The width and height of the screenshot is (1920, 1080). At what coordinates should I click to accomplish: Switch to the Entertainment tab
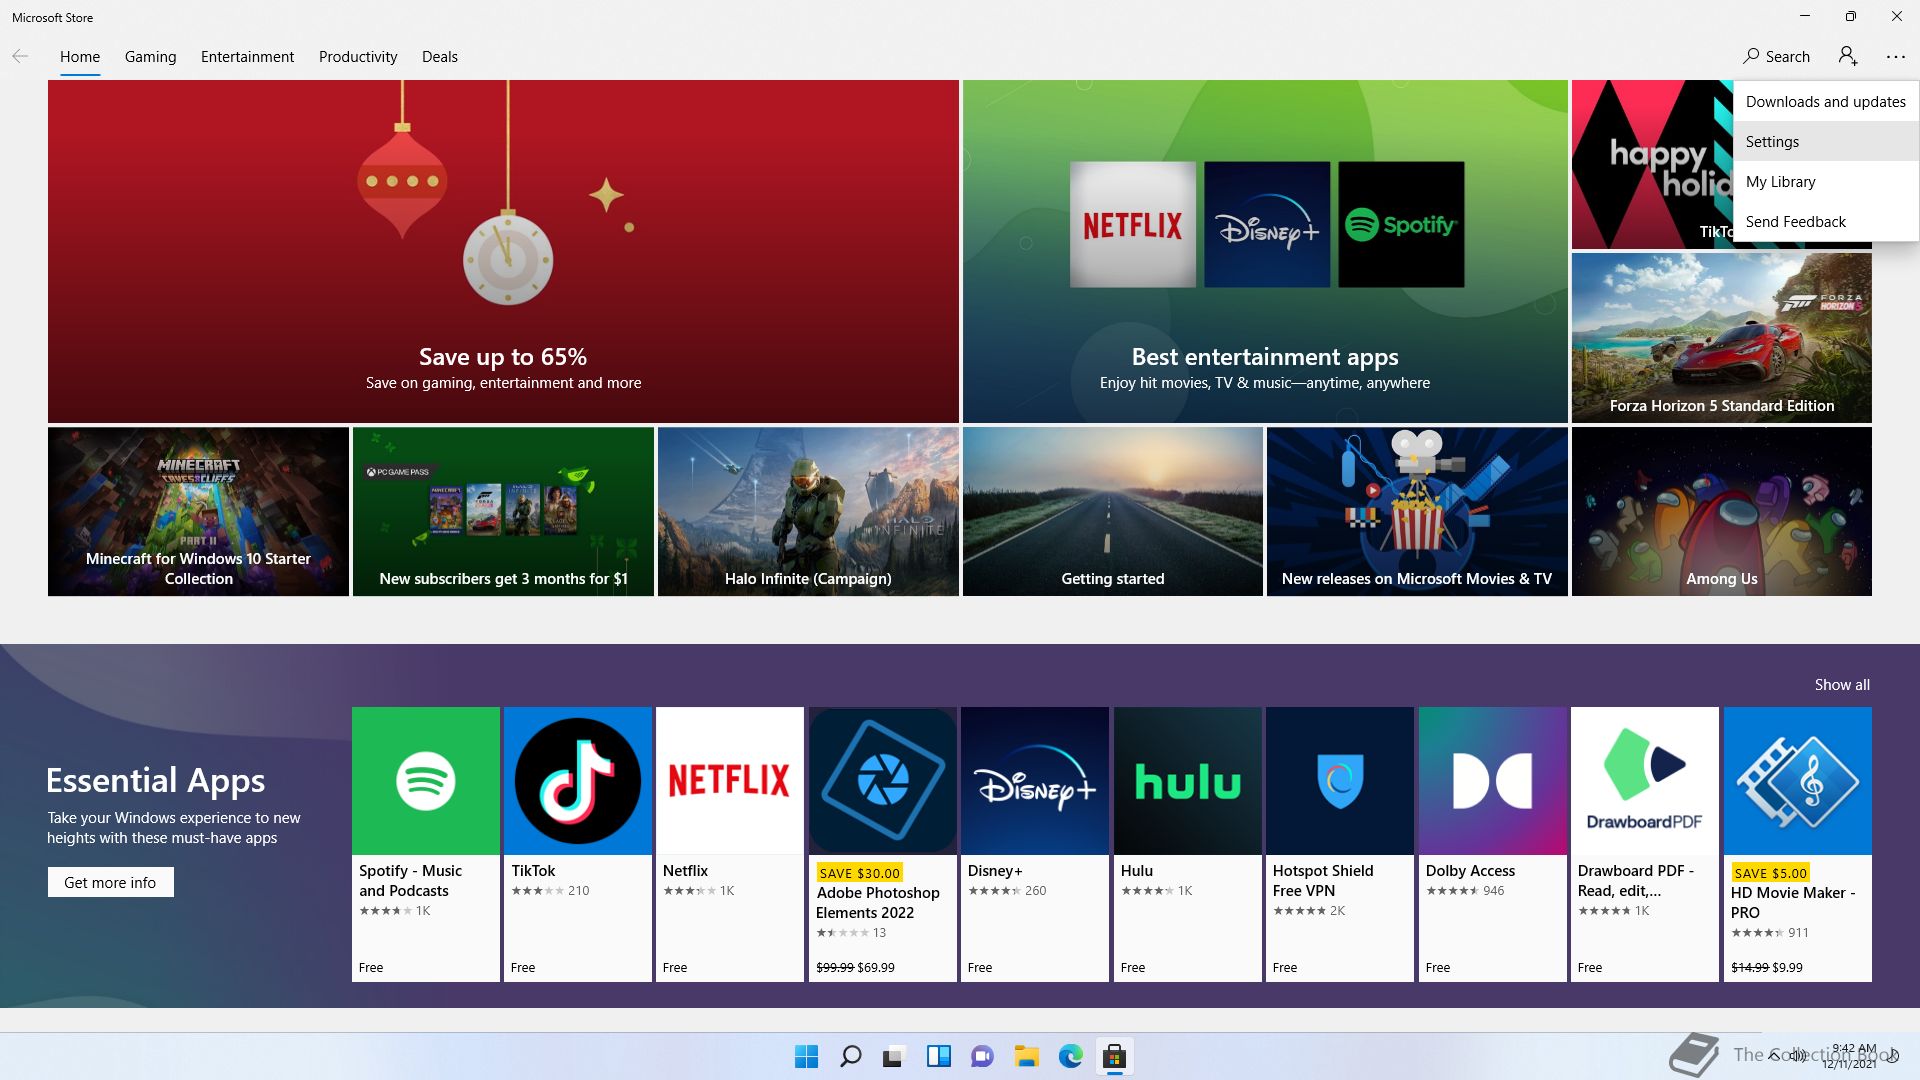coord(247,57)
